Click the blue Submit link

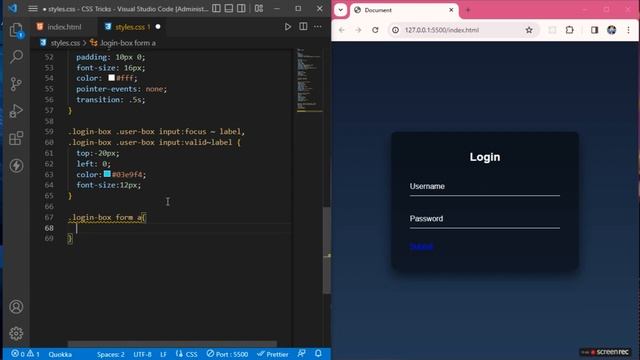point(421,247)
